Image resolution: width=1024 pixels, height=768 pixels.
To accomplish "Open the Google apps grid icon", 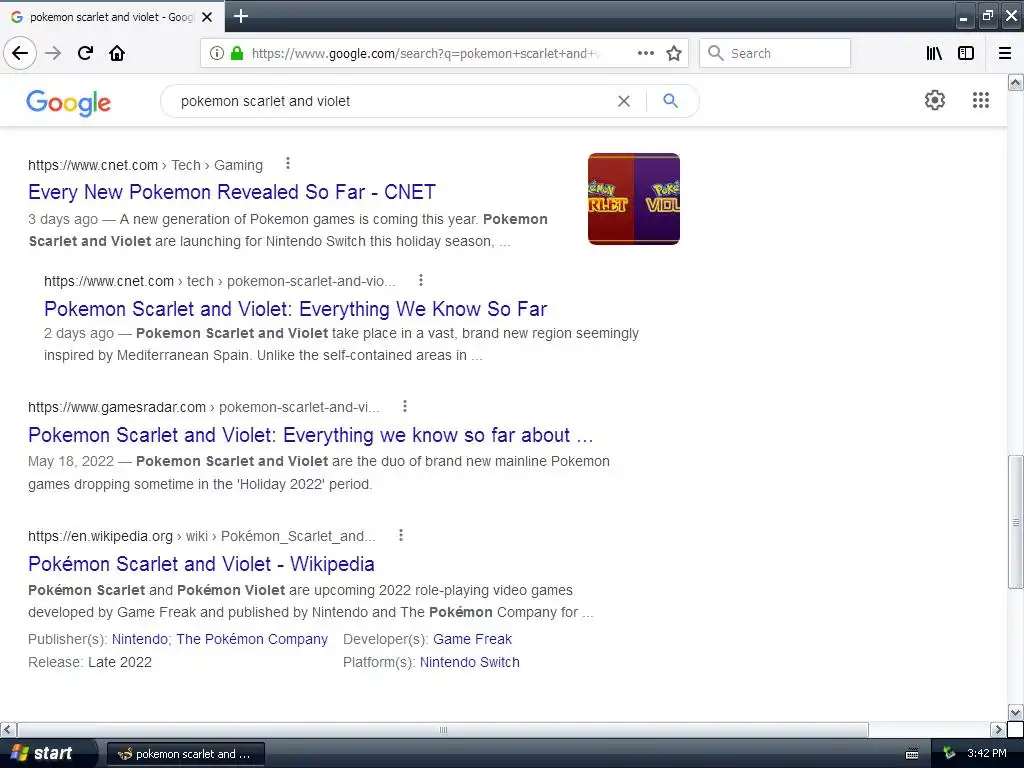I will [x=980, y=100].
